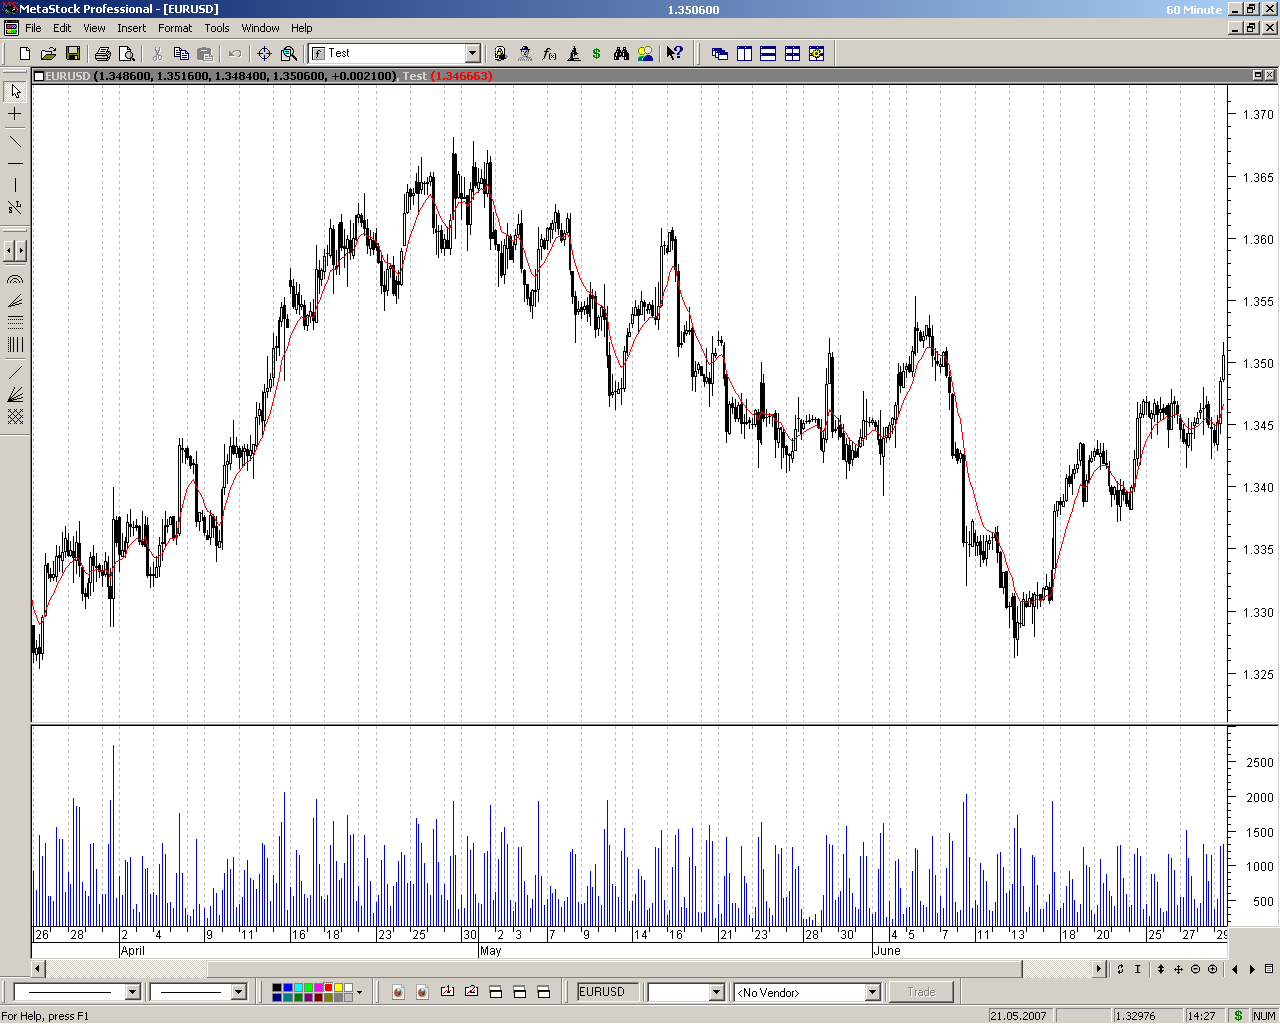
Task: Open the File menu
Action: click(x=33, y=28)
